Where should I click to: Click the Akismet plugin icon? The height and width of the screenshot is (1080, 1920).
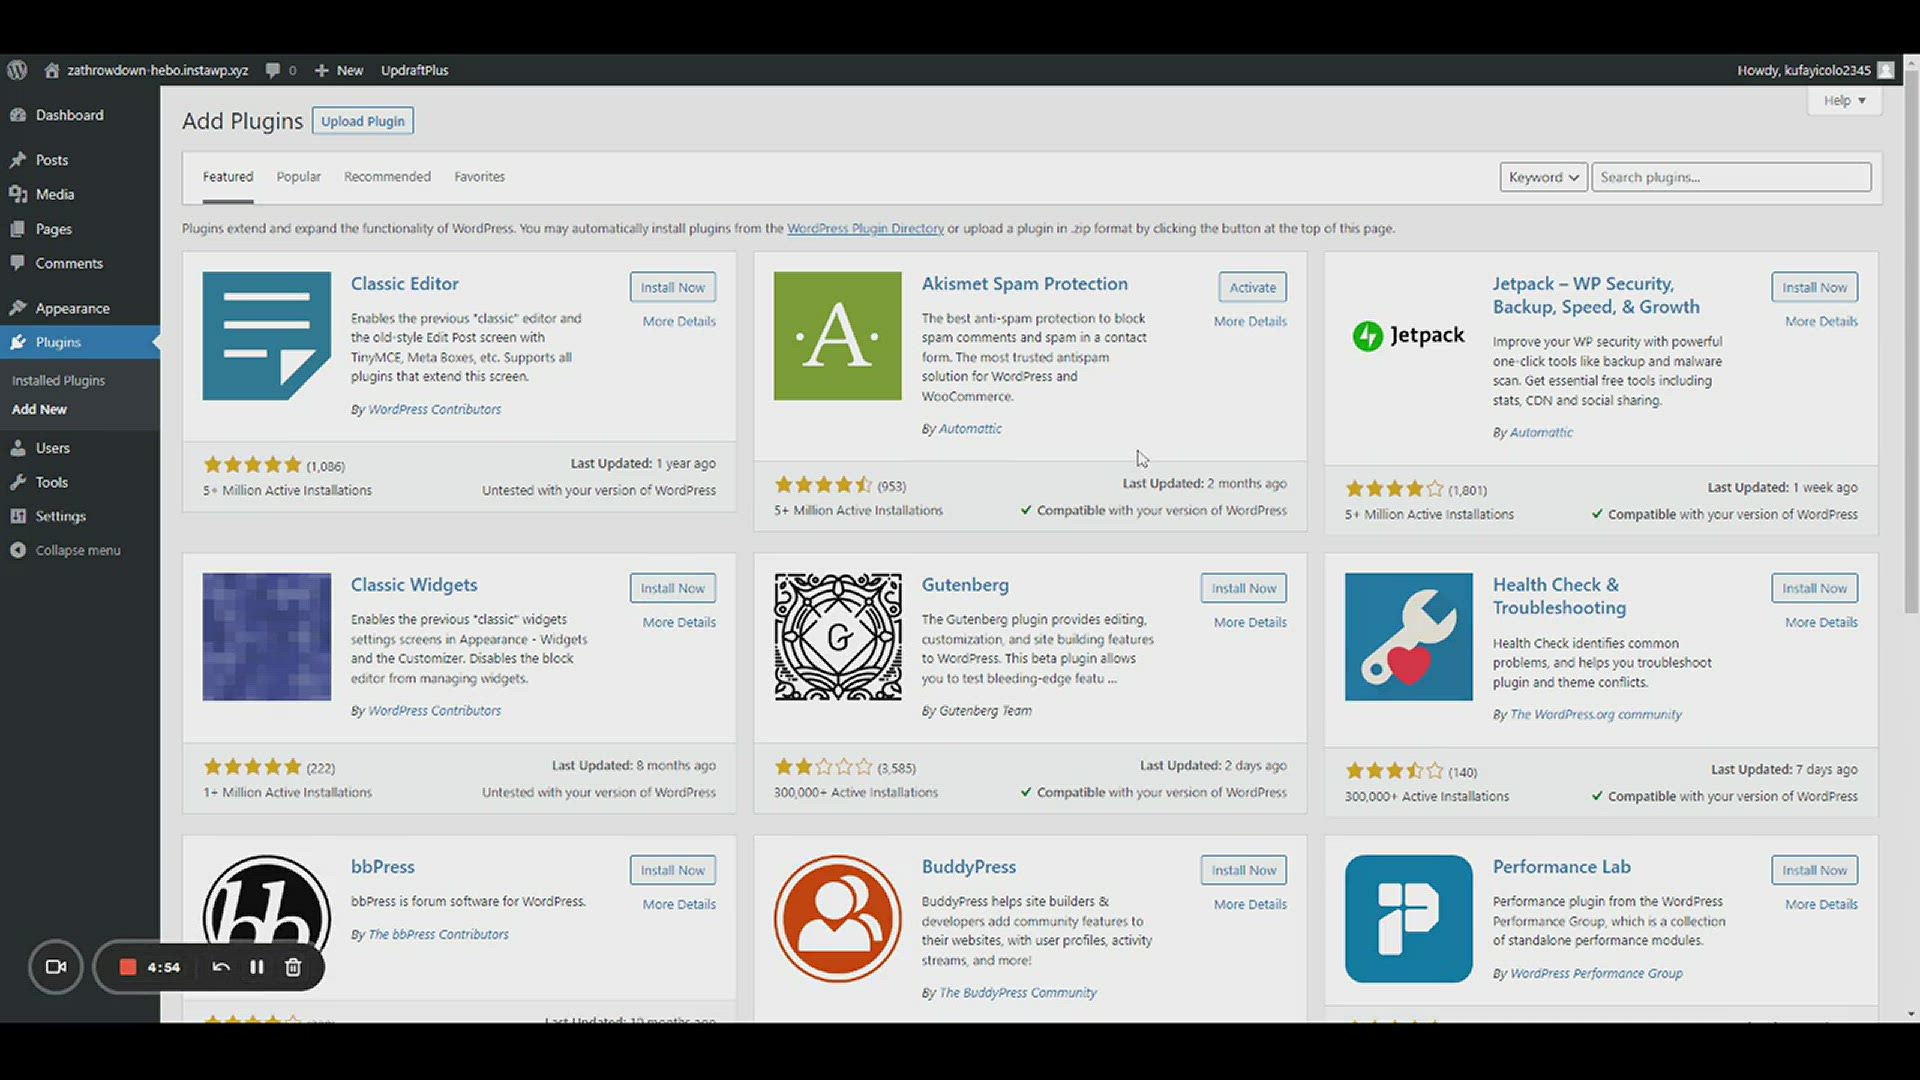click(x=837, y=336)
